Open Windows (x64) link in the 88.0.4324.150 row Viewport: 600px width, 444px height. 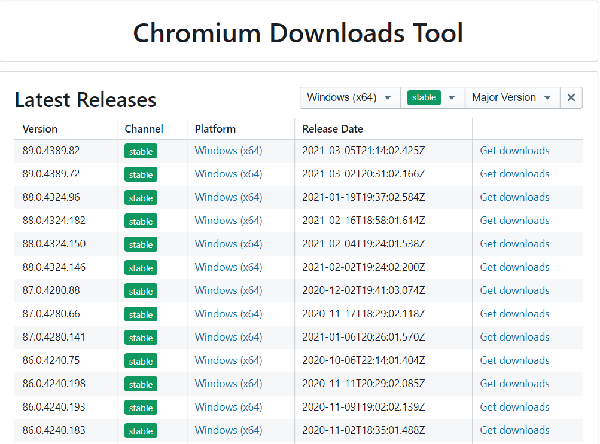[x=228, y=244]
